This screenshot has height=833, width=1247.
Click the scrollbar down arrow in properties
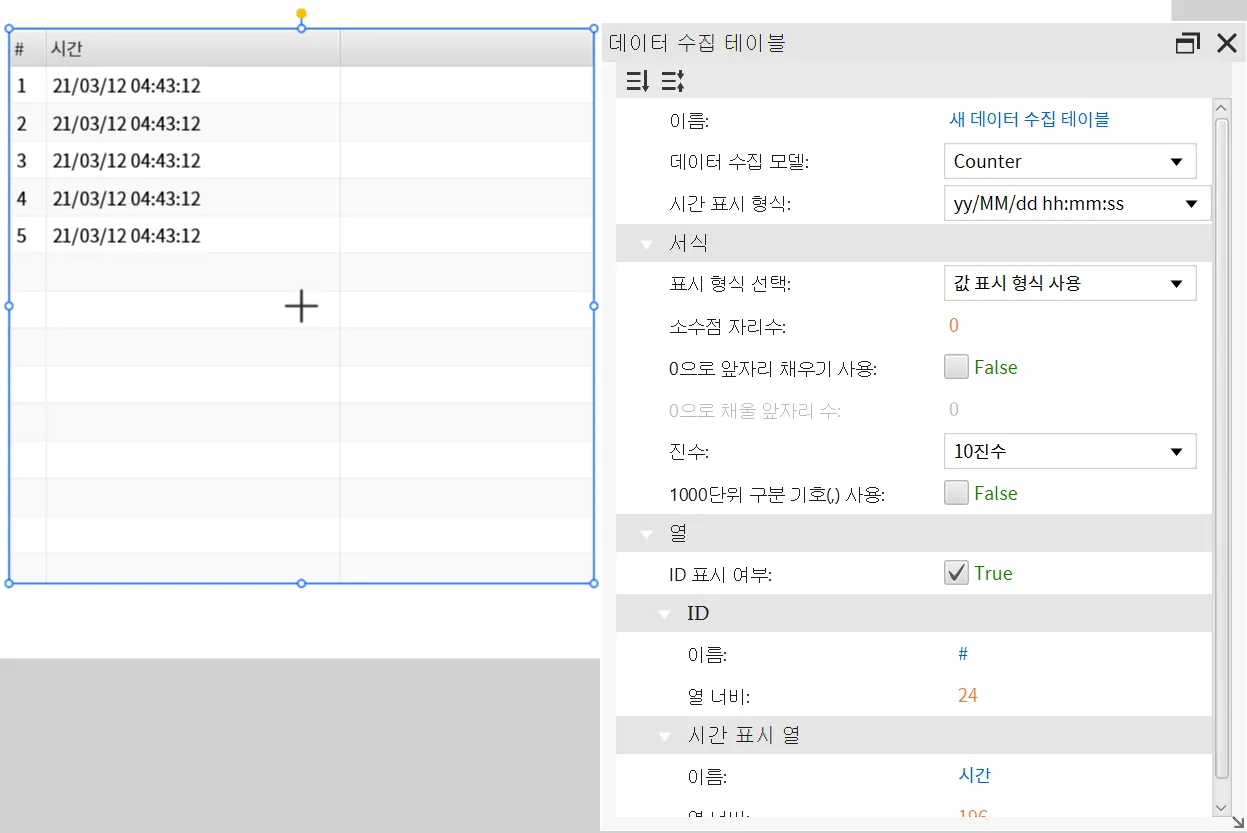pyautogui.click(x=1221, y=806)
